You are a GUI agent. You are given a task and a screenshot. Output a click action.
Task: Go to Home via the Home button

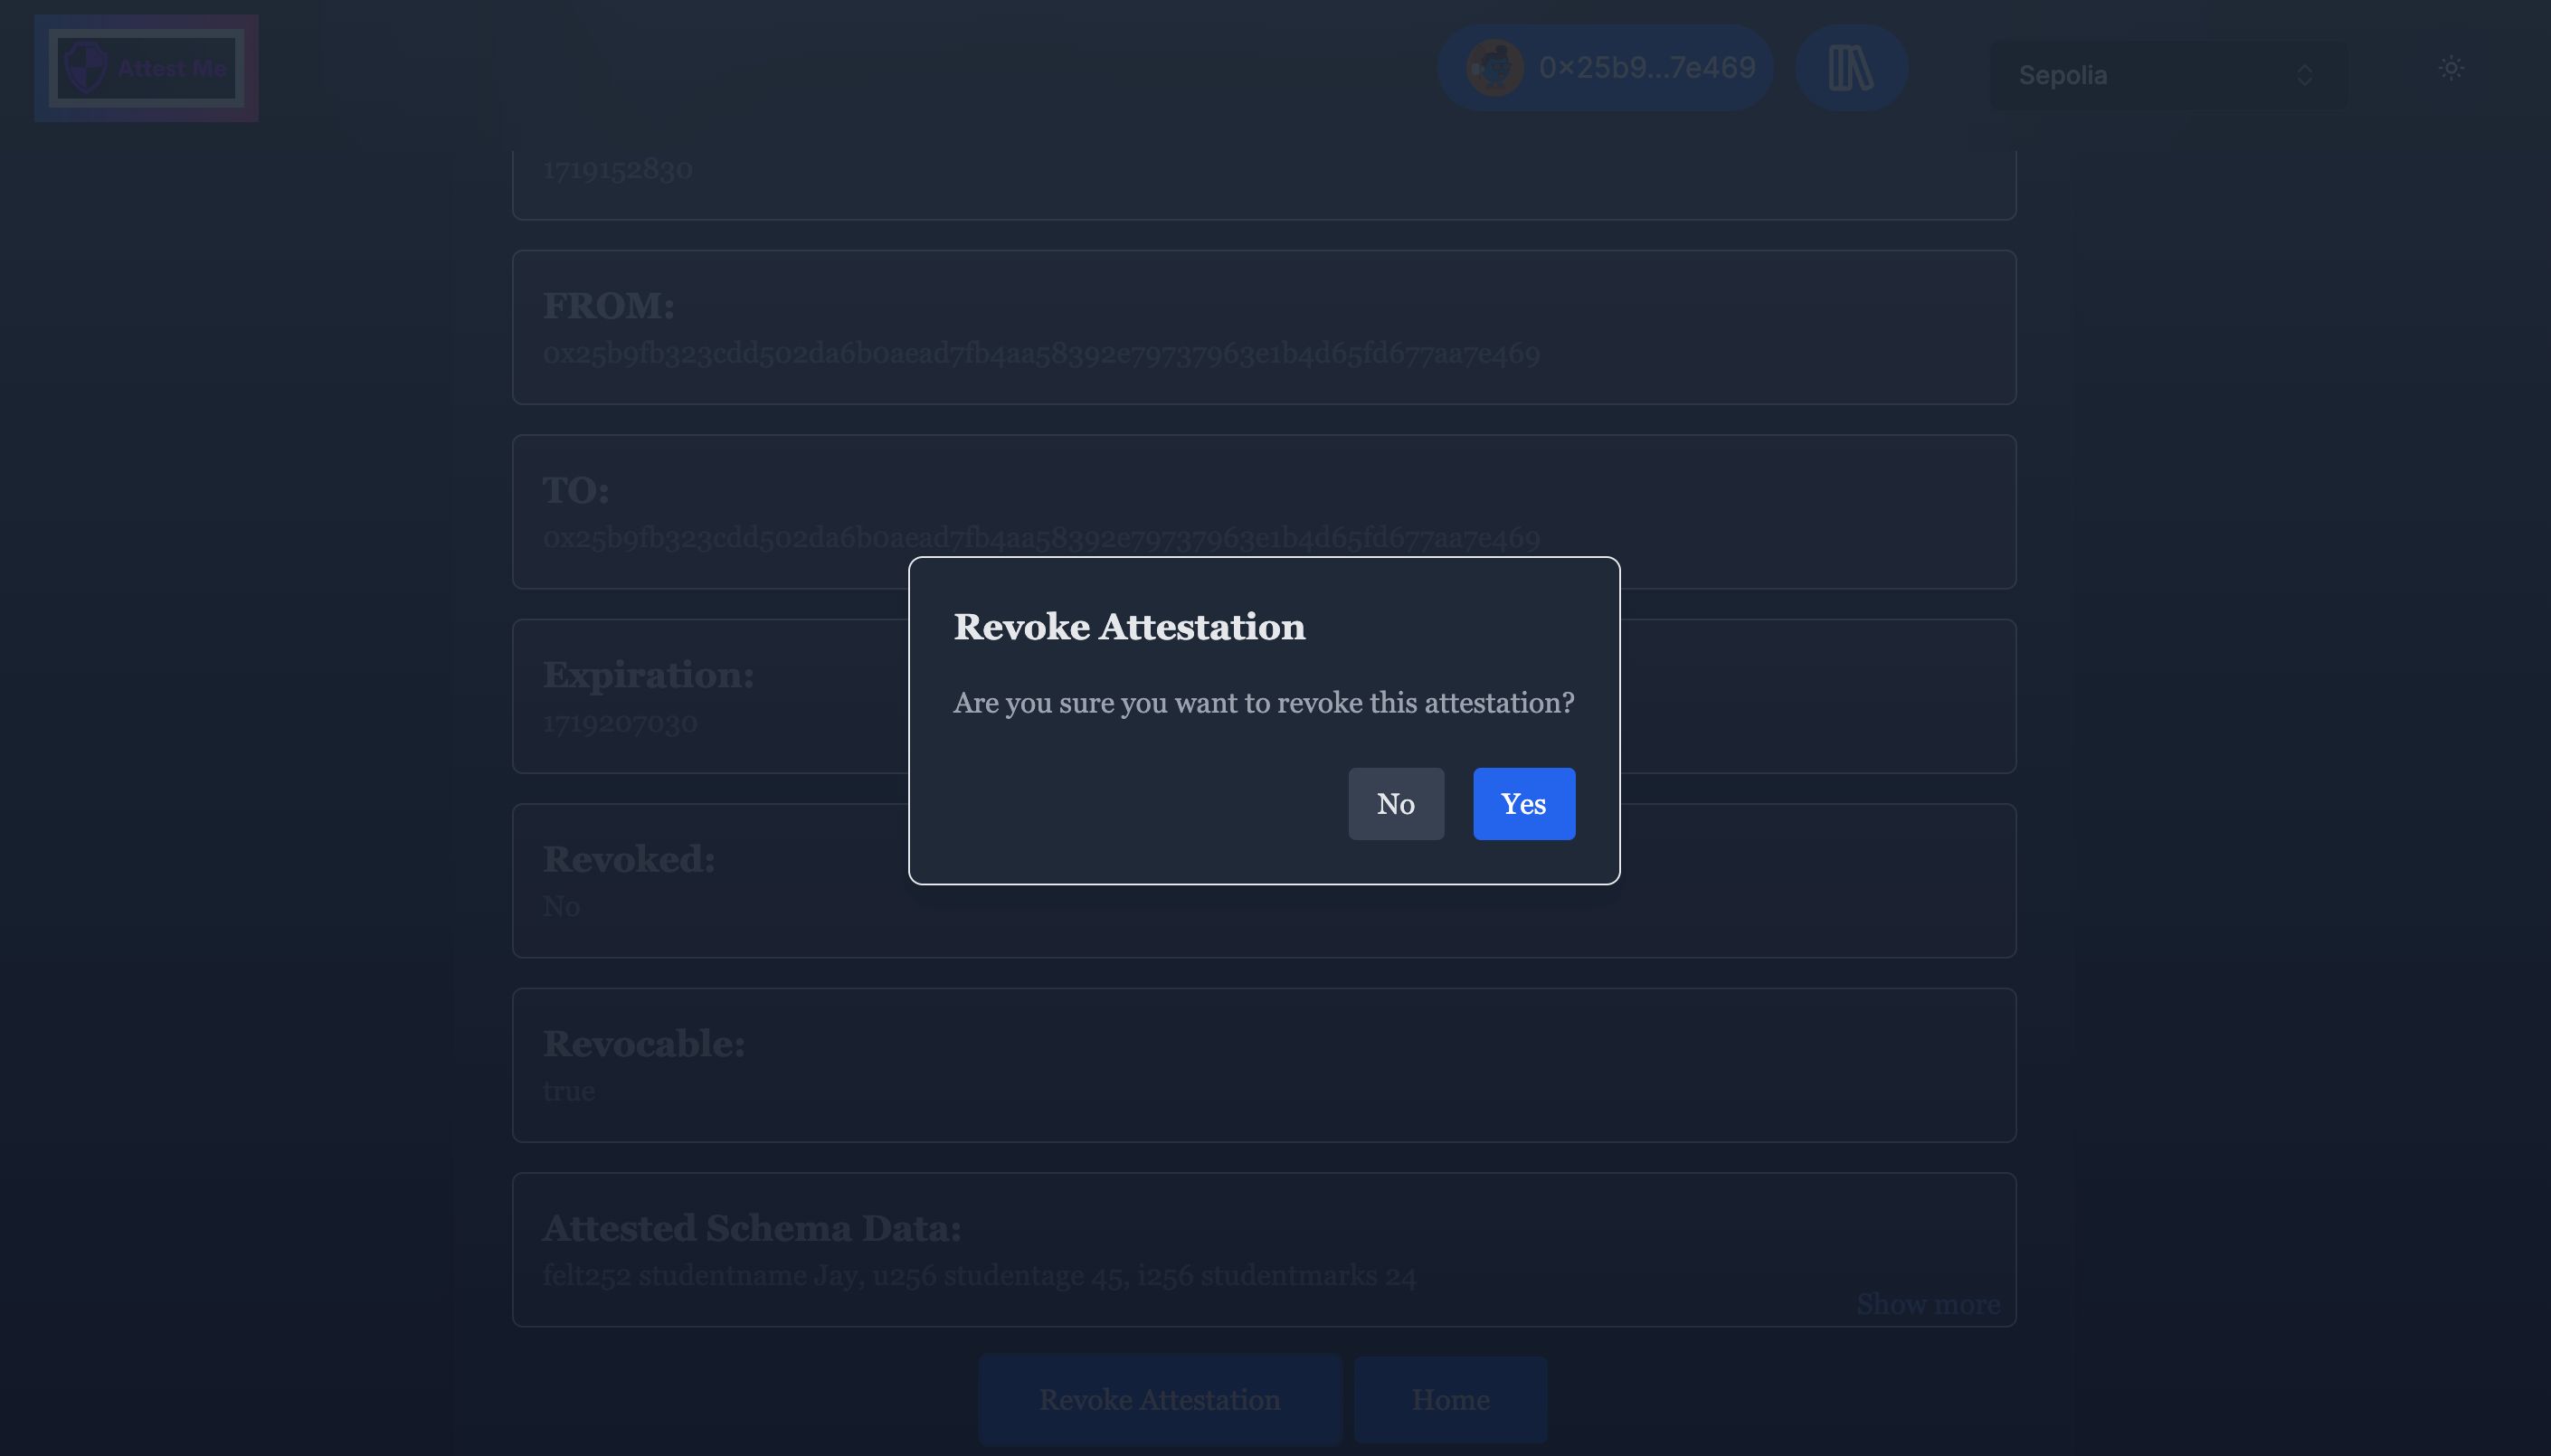[1450, 1399]
